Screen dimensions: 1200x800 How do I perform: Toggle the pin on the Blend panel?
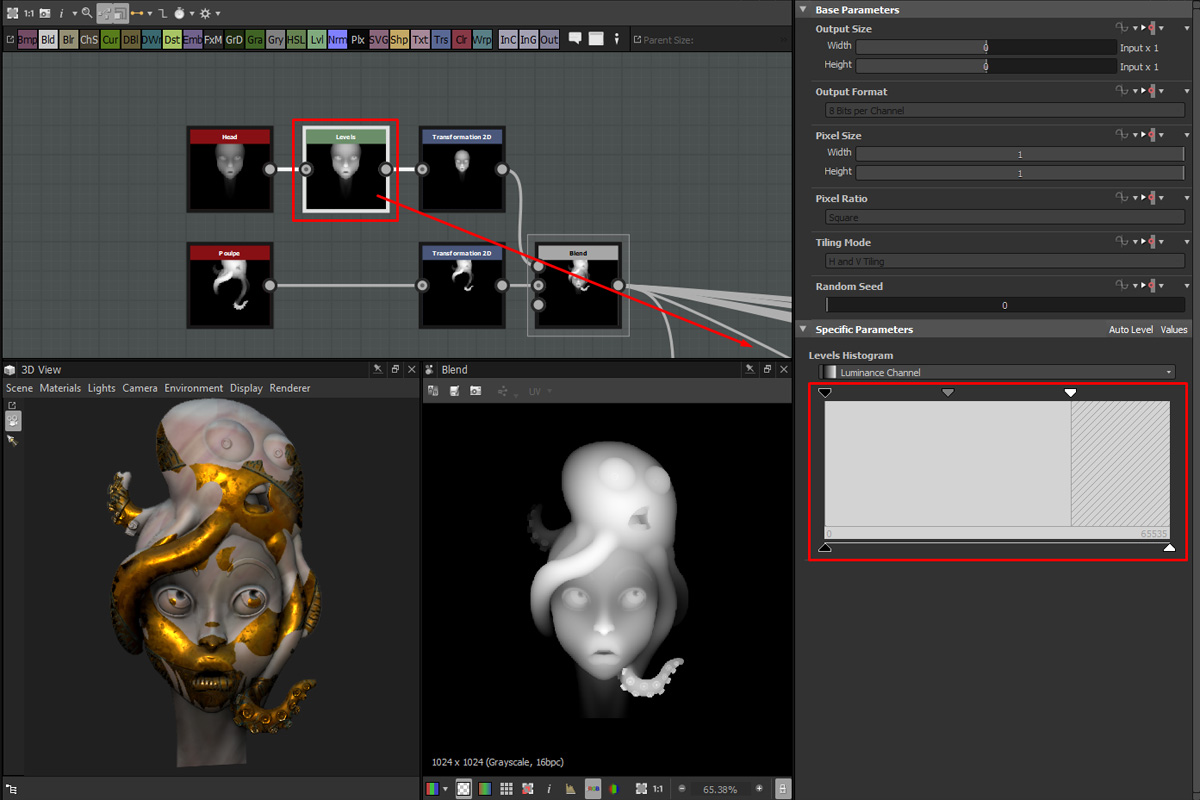750,369
